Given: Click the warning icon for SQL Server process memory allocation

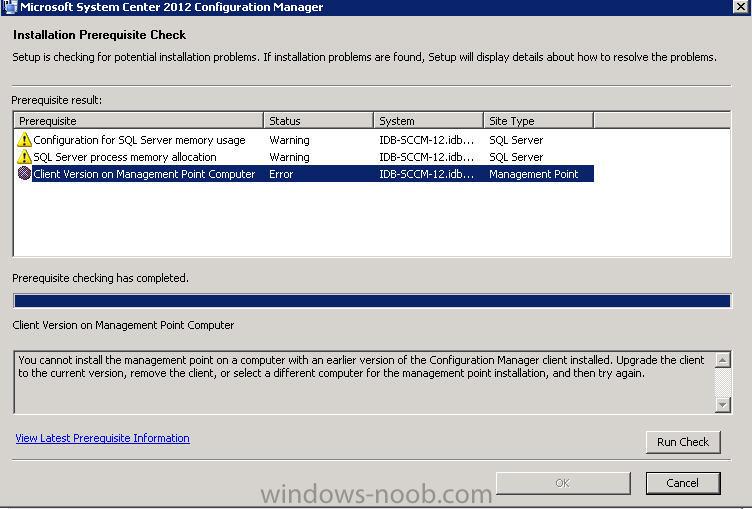Looking at the screenshot, I should pos(24,157).
